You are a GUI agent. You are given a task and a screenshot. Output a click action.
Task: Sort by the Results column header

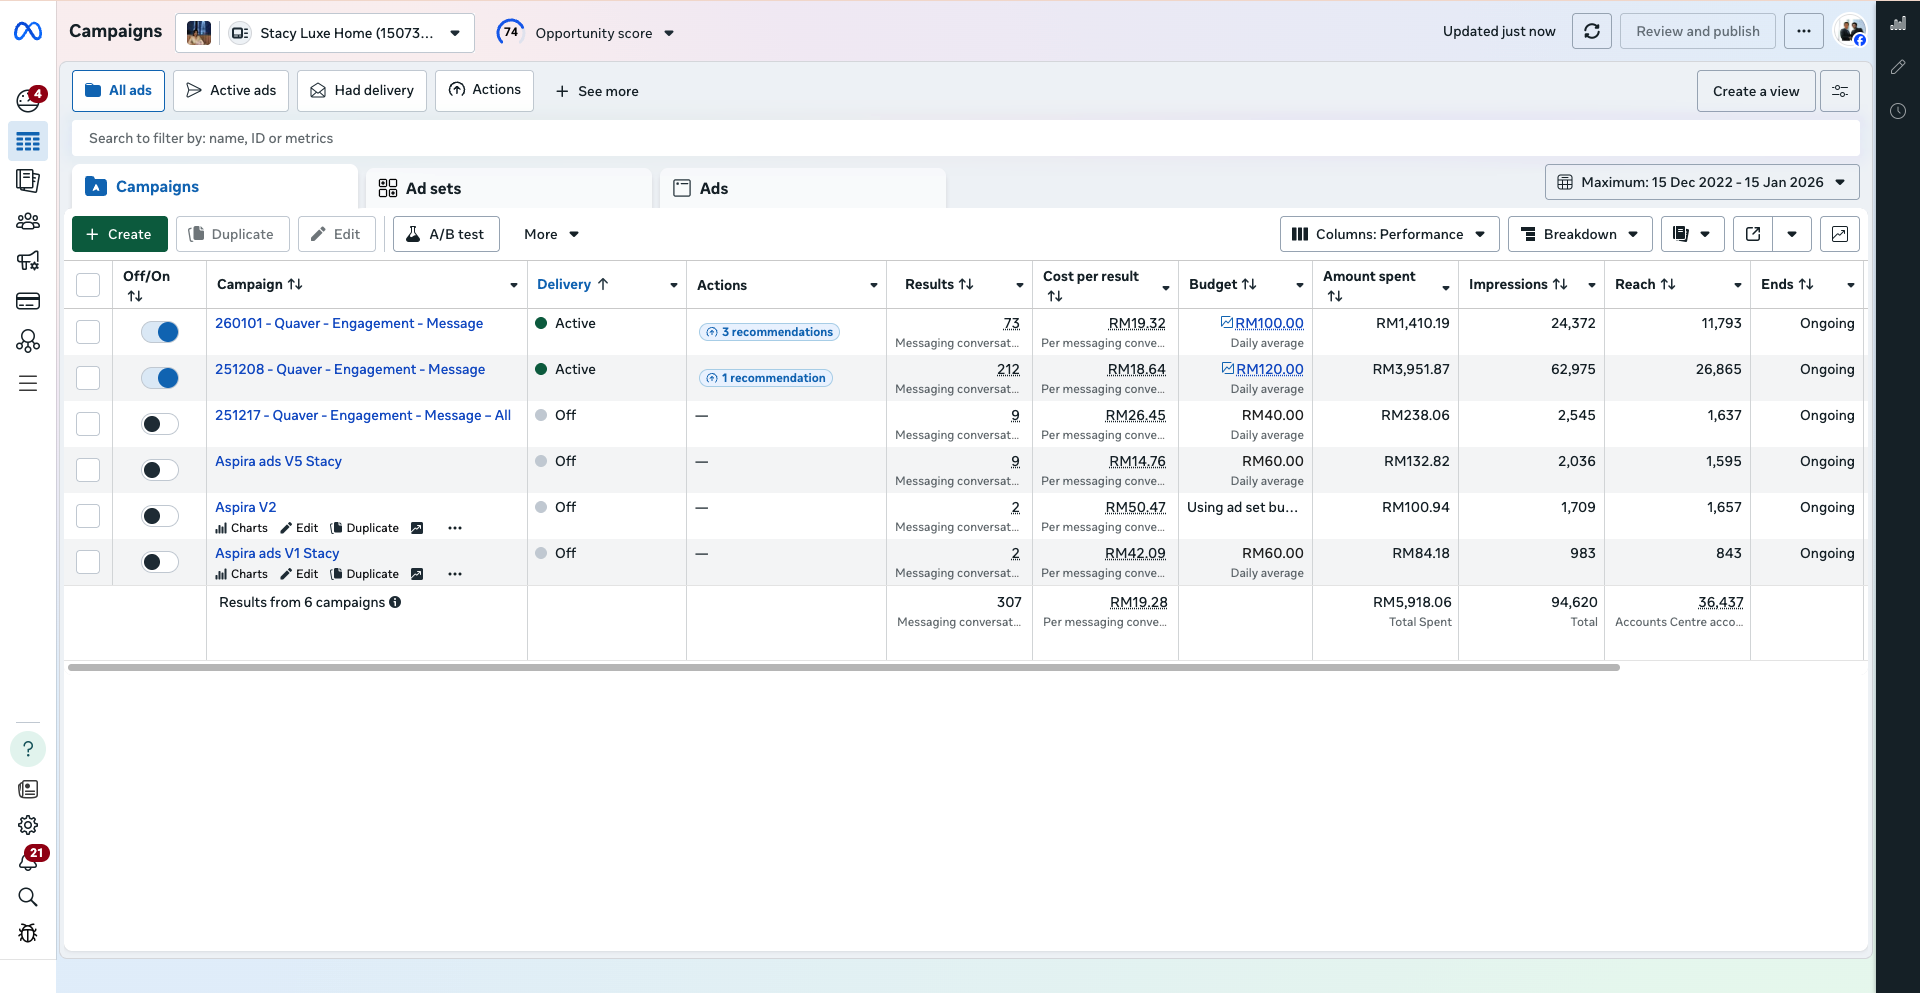939,285
